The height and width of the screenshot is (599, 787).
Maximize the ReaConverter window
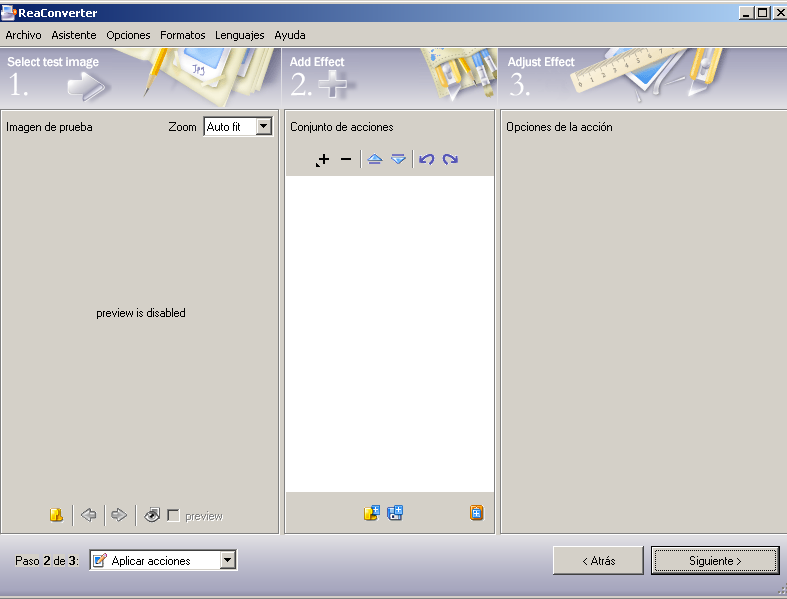(762, 13)
